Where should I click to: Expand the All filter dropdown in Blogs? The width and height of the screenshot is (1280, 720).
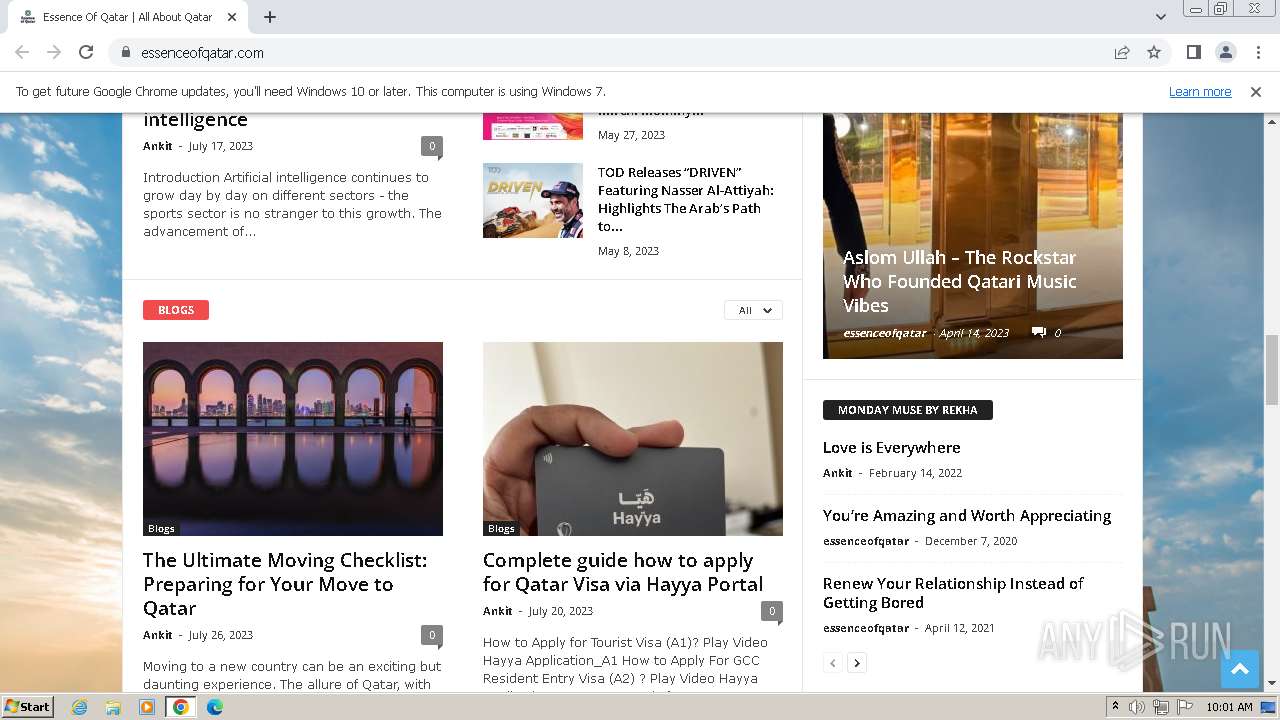(753, 310)
